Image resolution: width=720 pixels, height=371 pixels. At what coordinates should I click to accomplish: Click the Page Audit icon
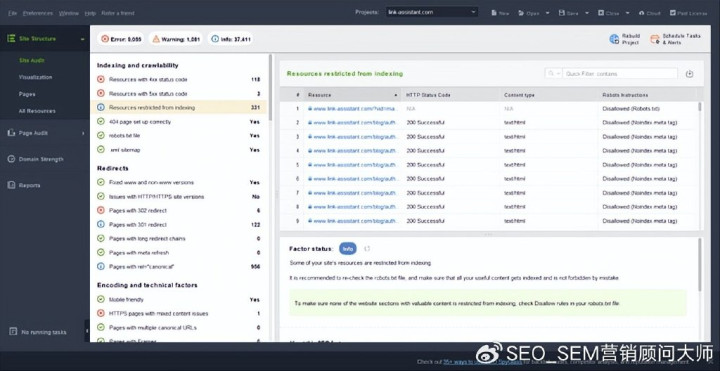click(11, 133)
